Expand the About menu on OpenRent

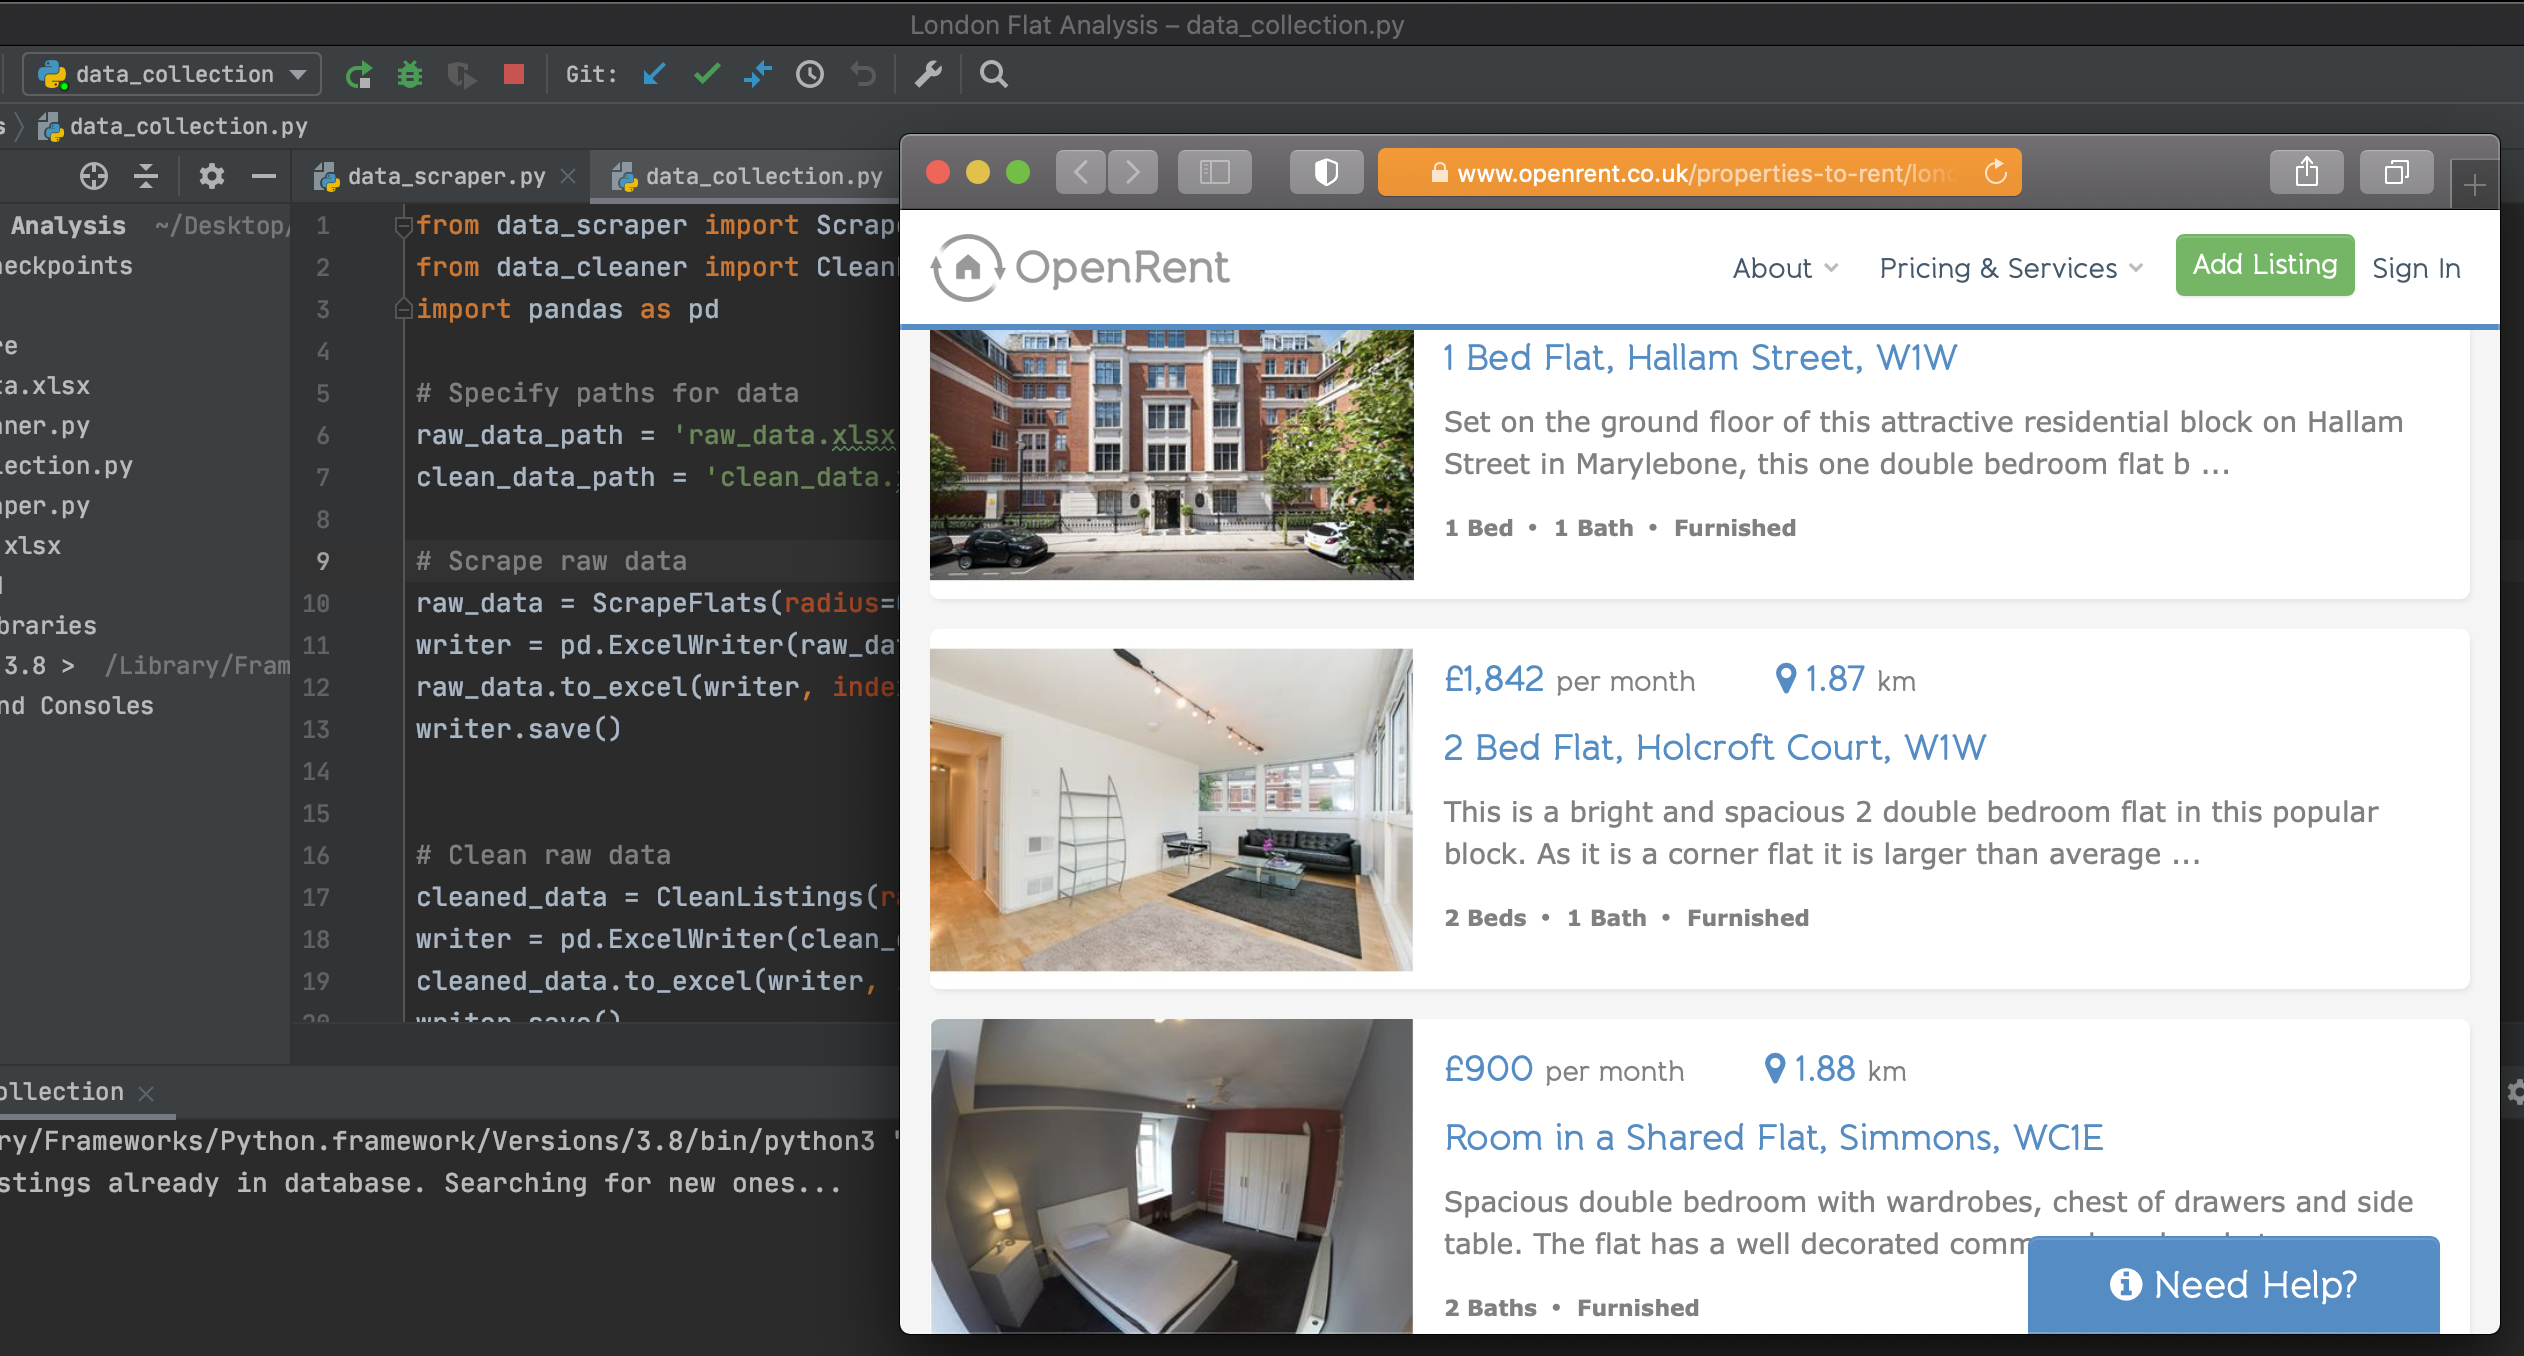tap(1785, 268)
